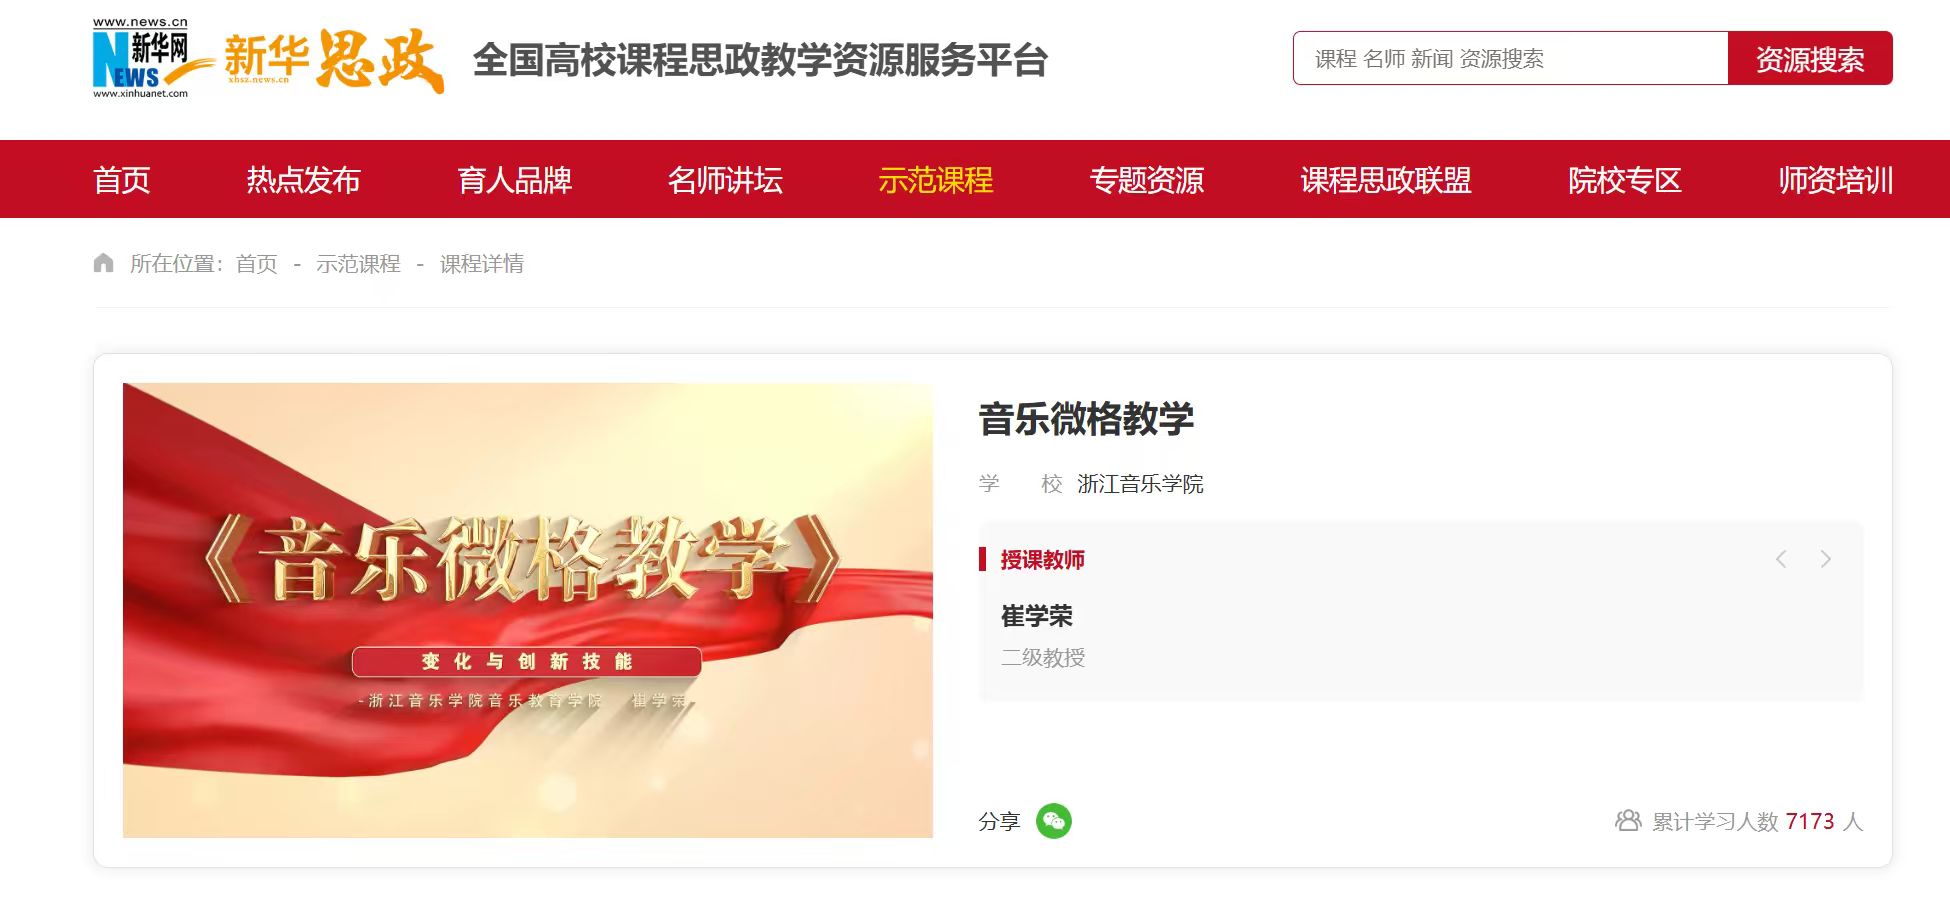Click the WeChat share icon
Viewport: 1950px width, 915px height.
click(1053, 821)
